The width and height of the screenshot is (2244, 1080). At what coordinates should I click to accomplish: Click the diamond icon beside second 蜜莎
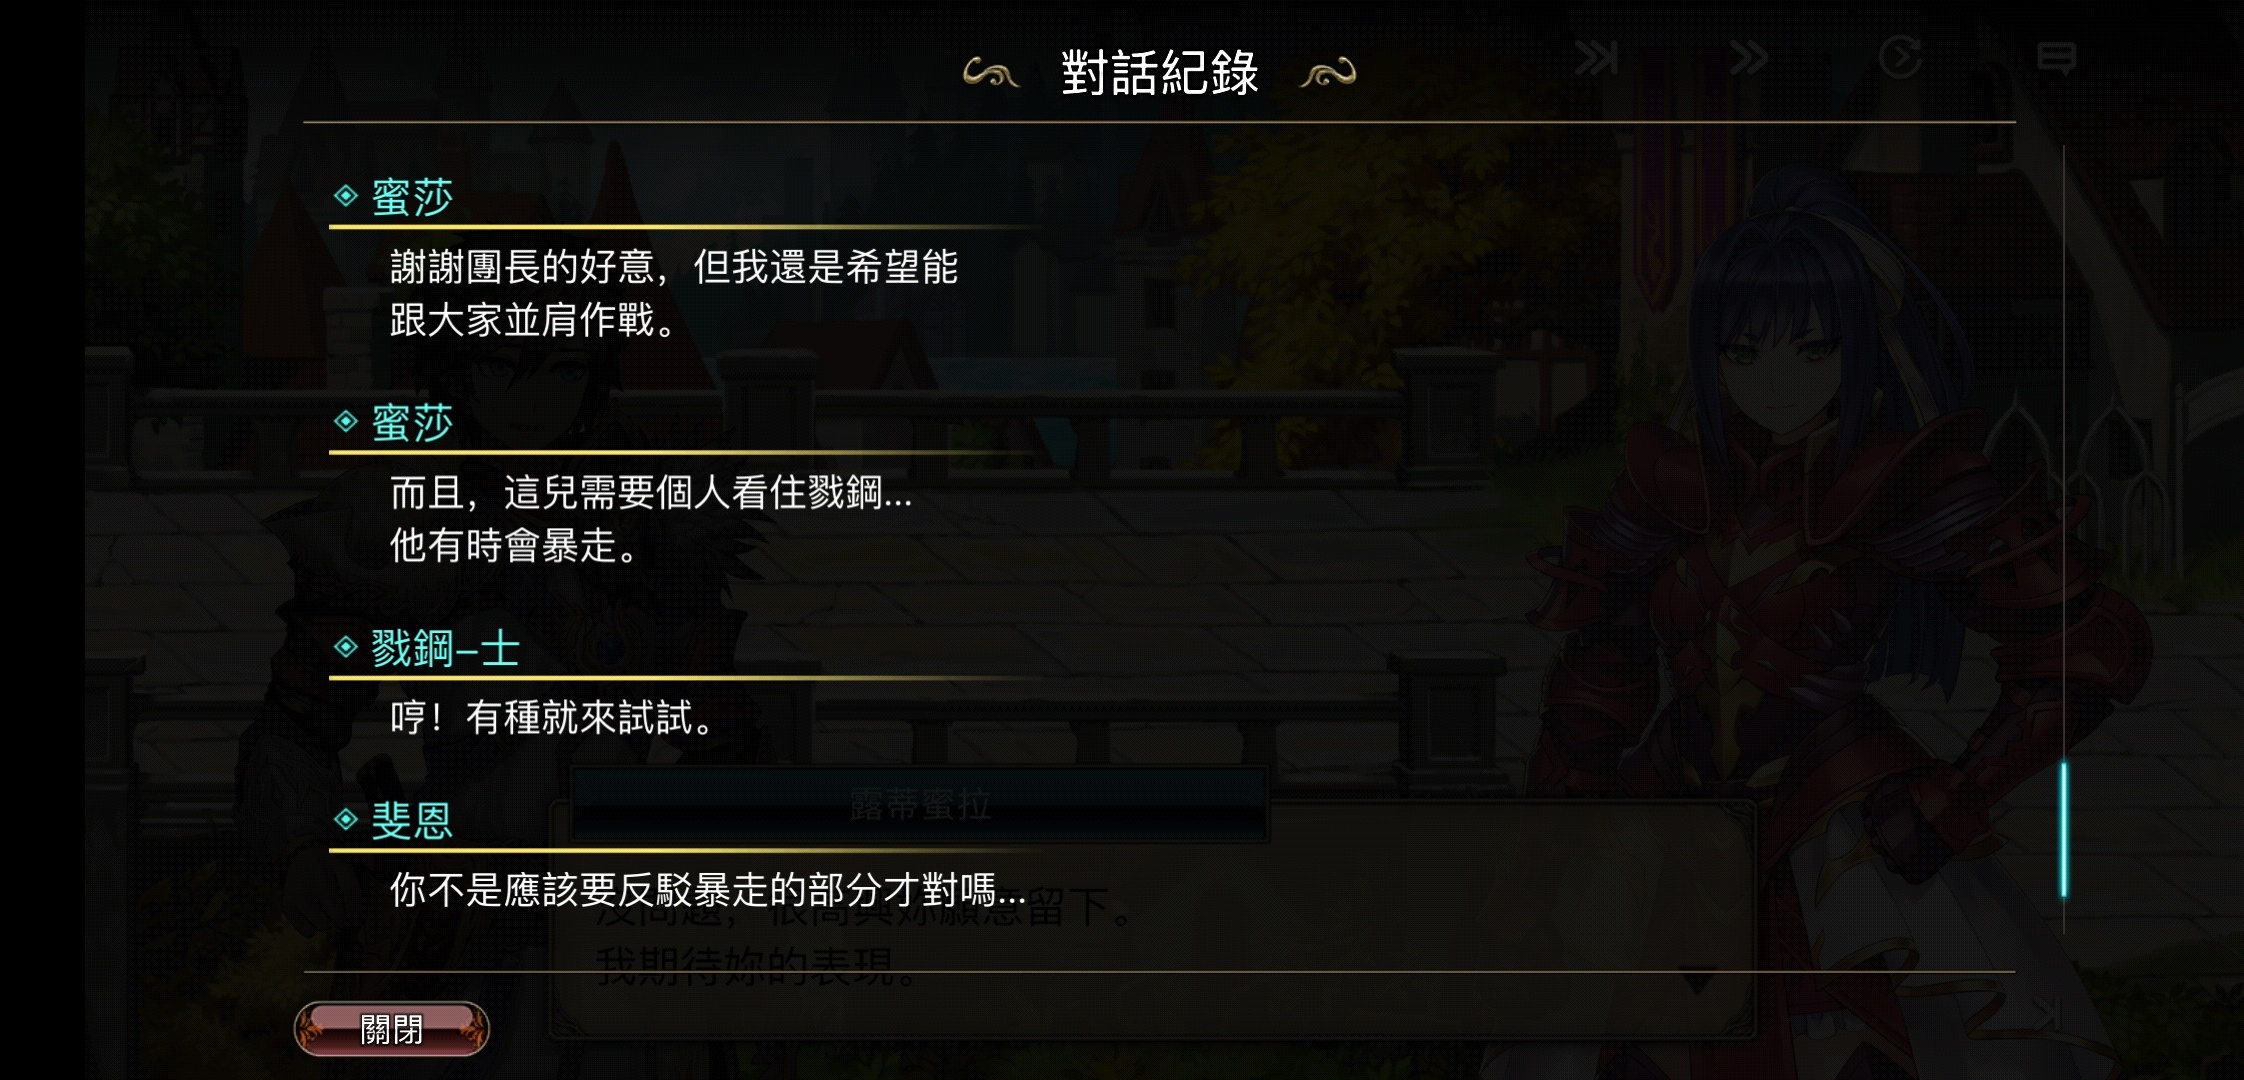346,421
